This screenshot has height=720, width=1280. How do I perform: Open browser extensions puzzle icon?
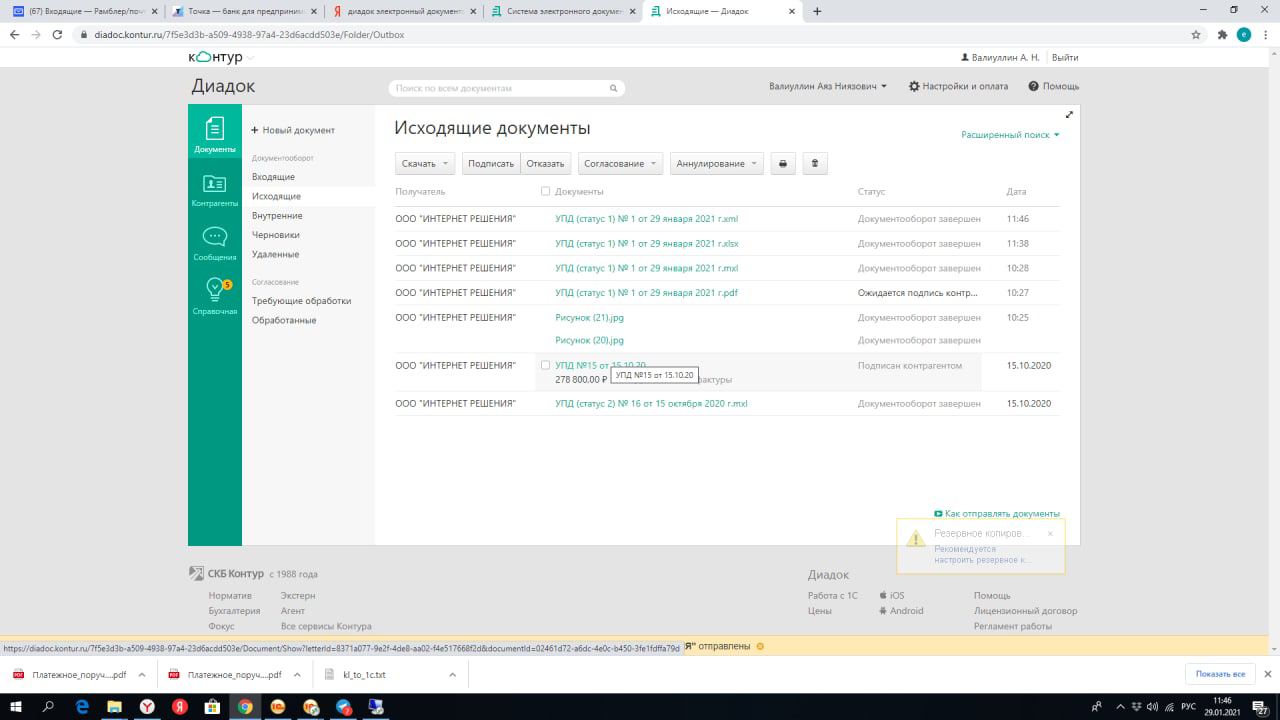(x=1222, y=34)
